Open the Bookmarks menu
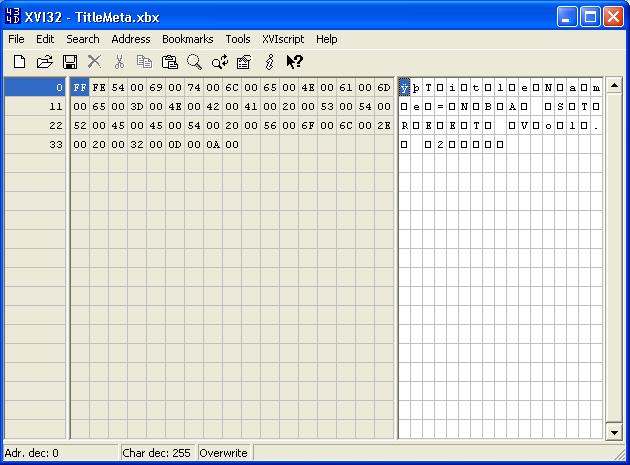Screen dimensions: 630x465 click(x=188, y=39)
